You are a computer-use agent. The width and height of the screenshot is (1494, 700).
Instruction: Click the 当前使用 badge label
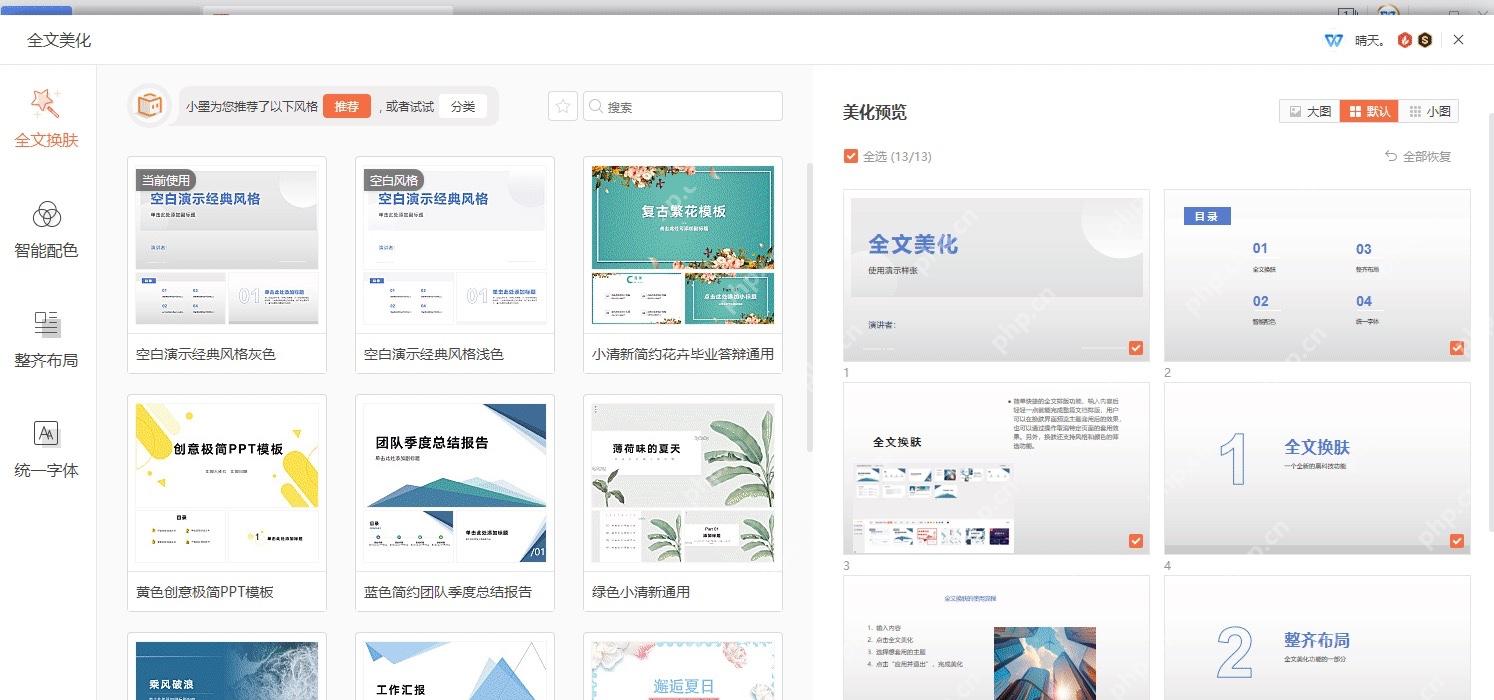[165, 181]
